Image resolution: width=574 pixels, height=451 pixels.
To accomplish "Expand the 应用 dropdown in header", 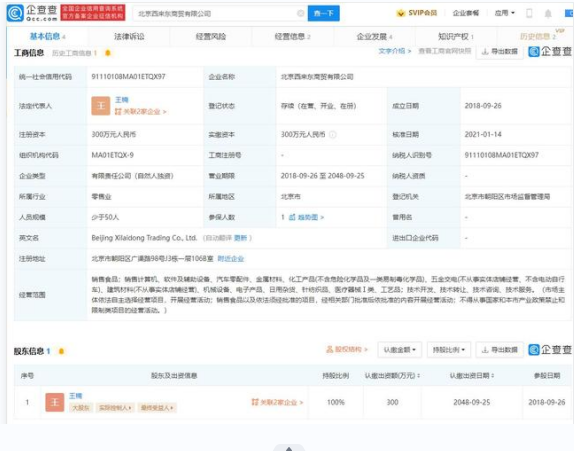I will coord(504,13).
